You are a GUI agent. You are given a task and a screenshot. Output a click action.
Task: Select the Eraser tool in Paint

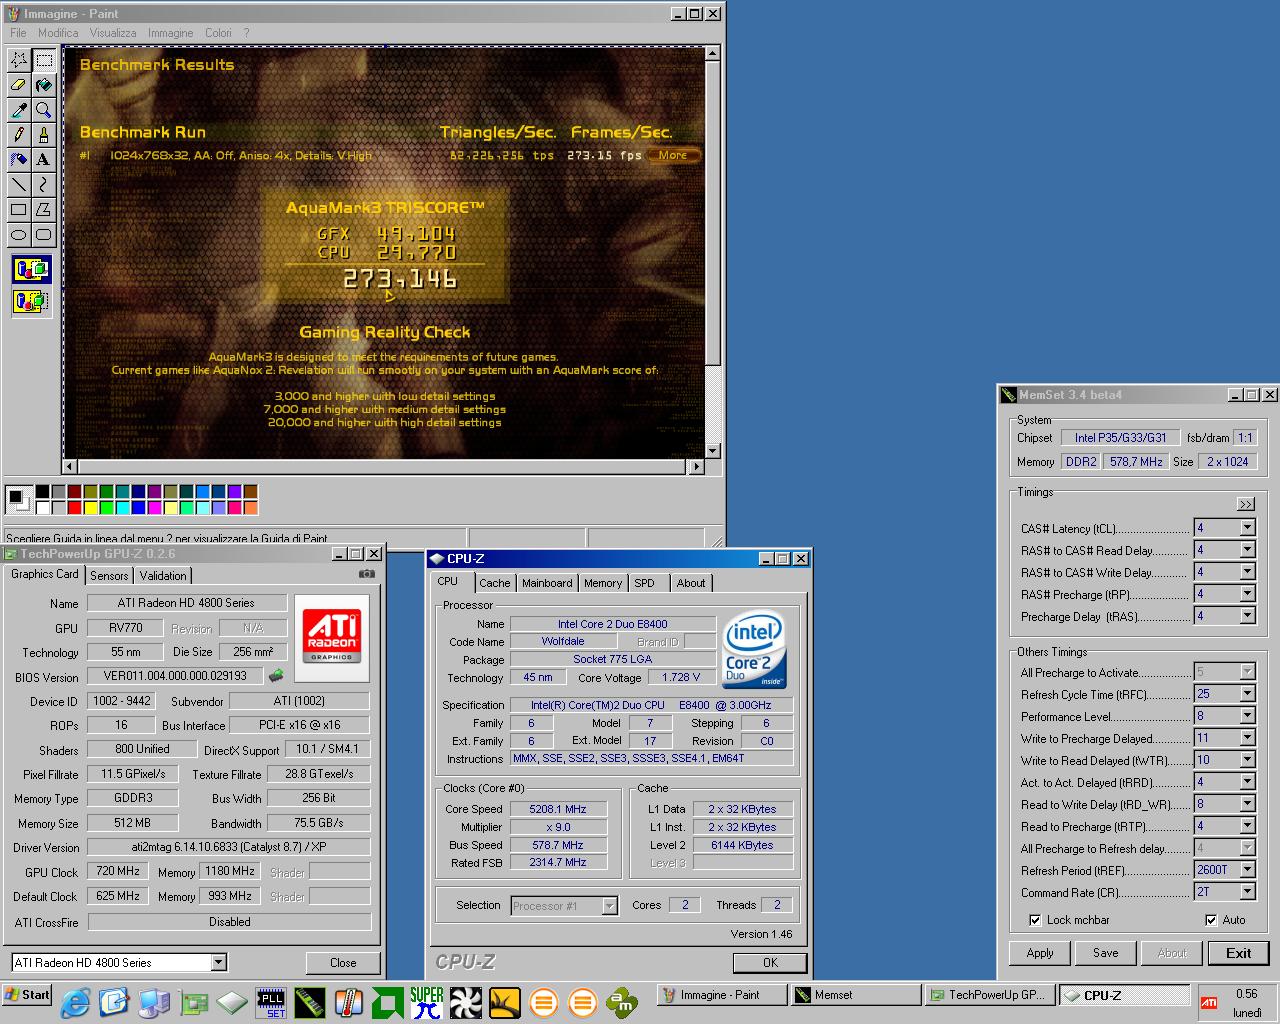[x=19, y=85]
